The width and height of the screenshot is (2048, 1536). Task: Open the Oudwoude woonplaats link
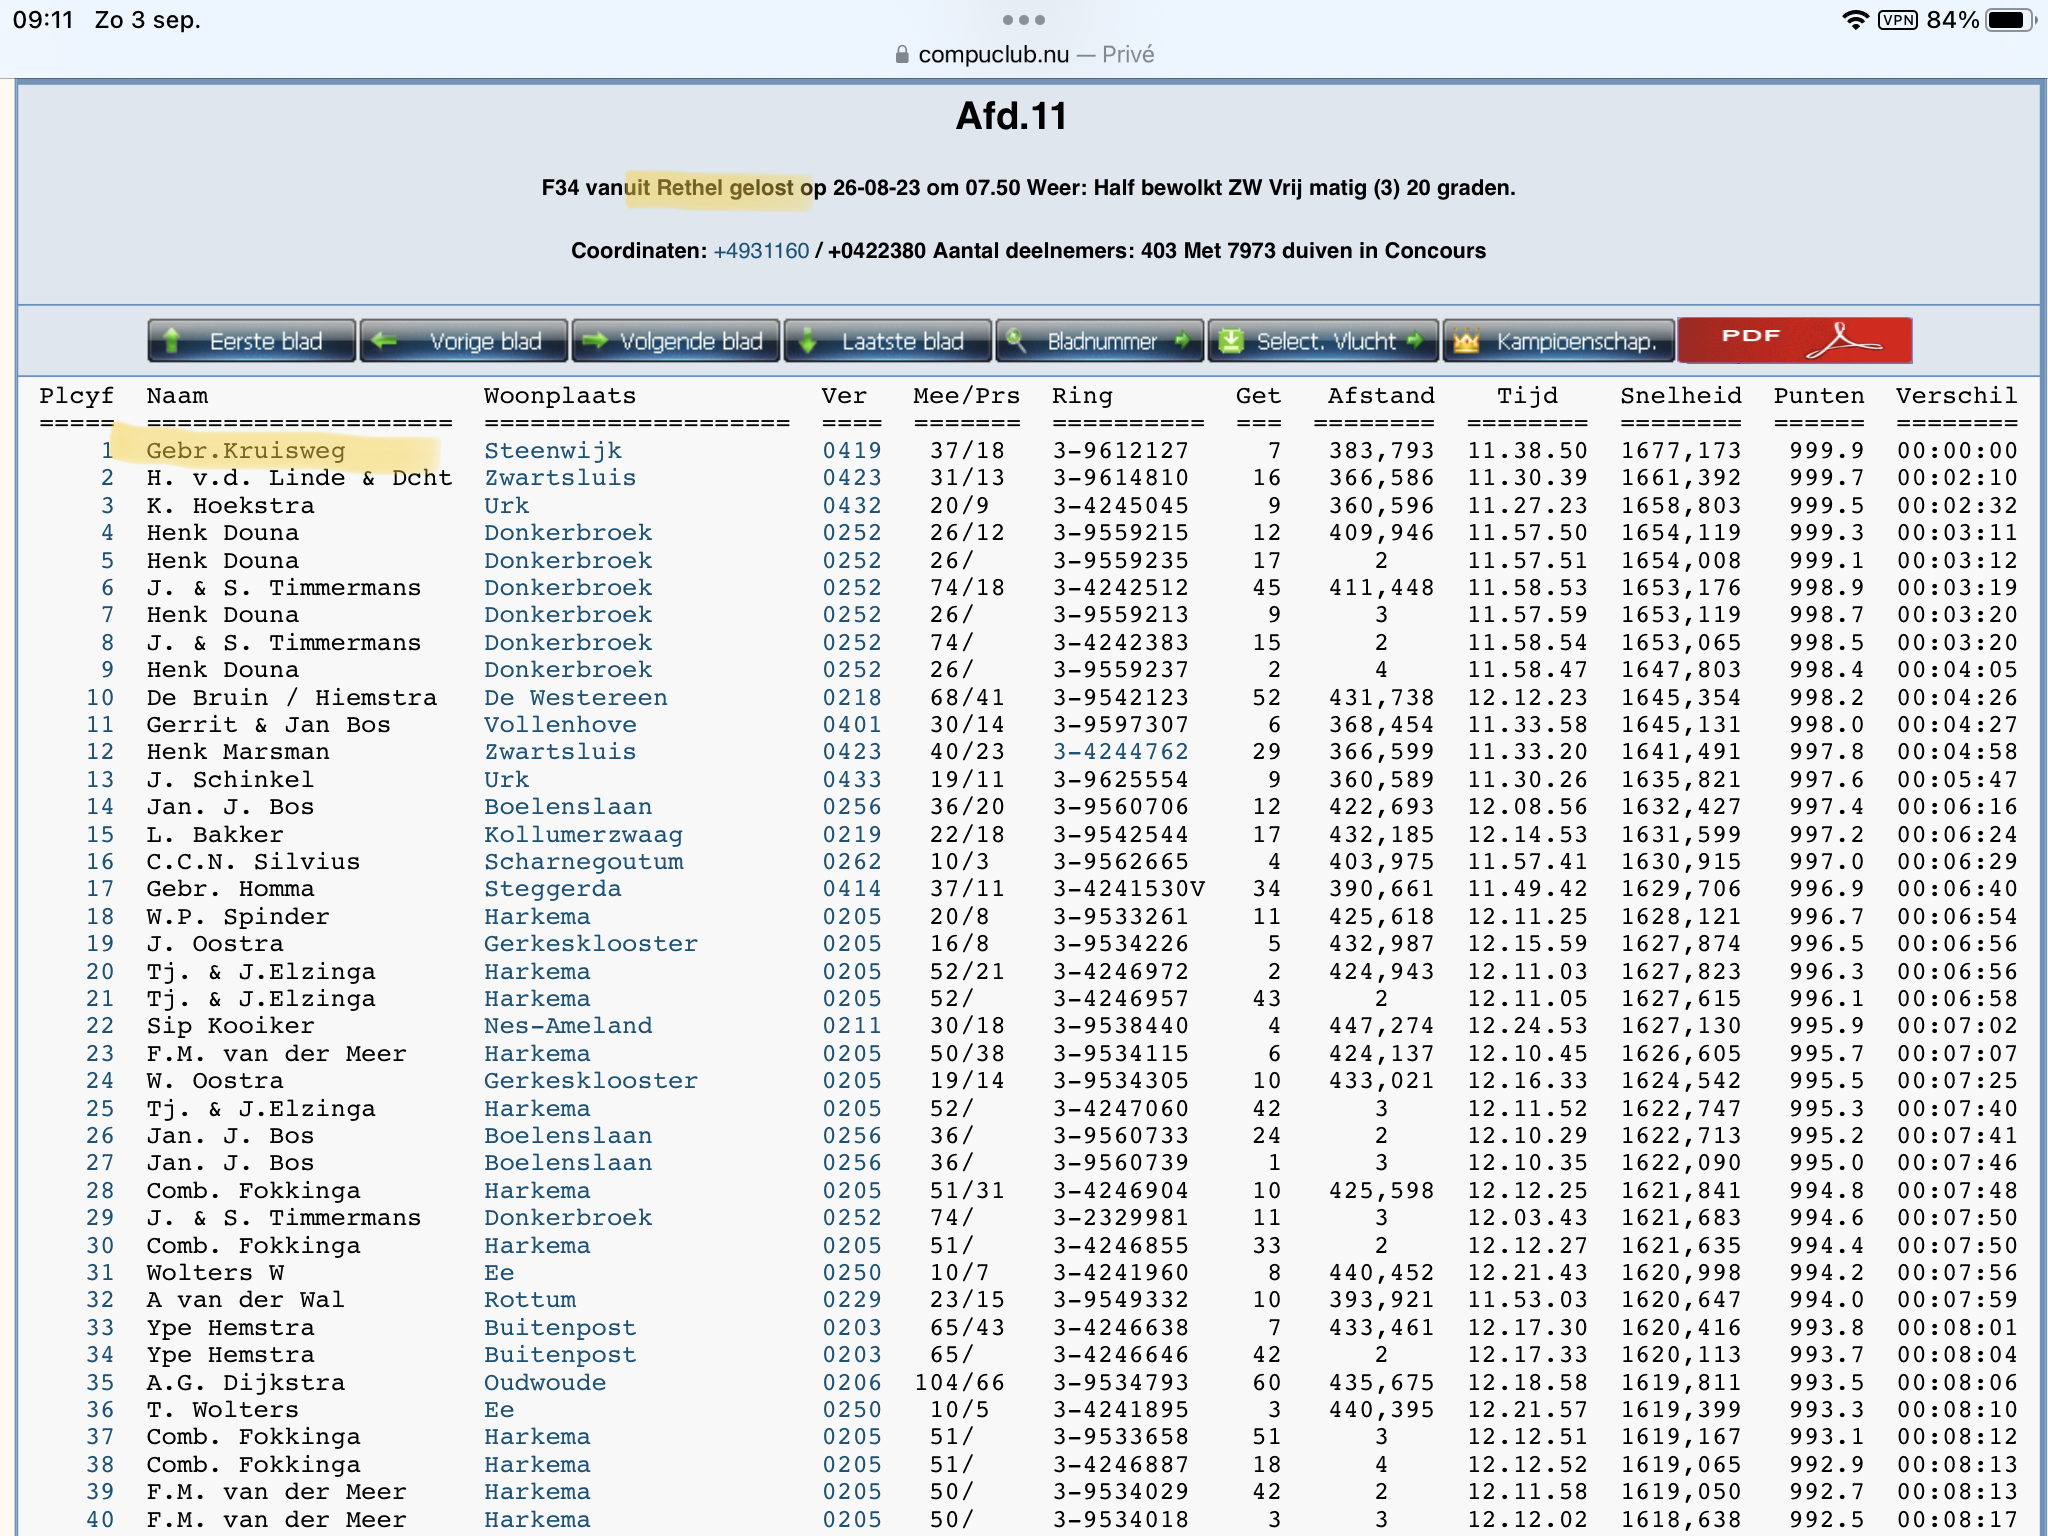coord(545,1383)
